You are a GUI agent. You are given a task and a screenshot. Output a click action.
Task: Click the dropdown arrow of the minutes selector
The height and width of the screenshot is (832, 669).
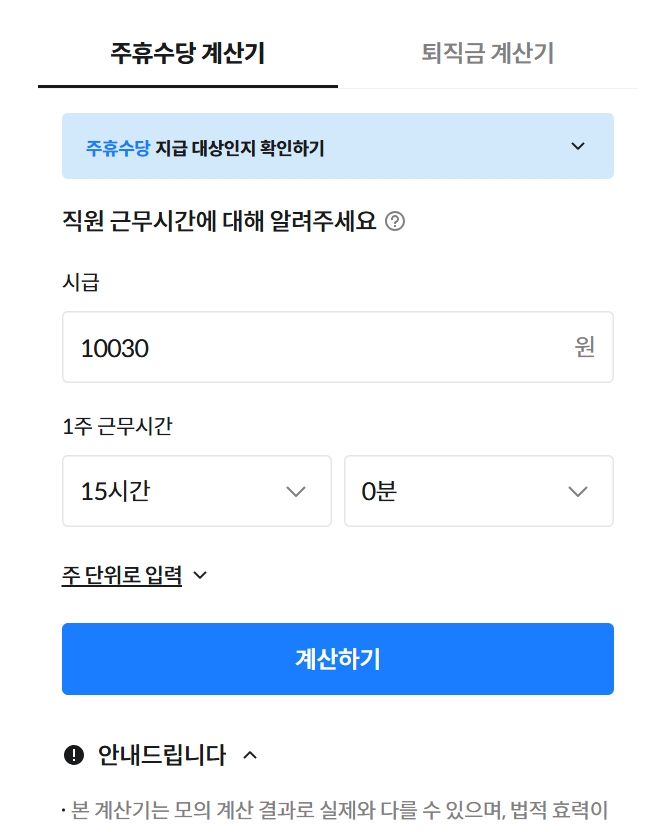[577, 491]
